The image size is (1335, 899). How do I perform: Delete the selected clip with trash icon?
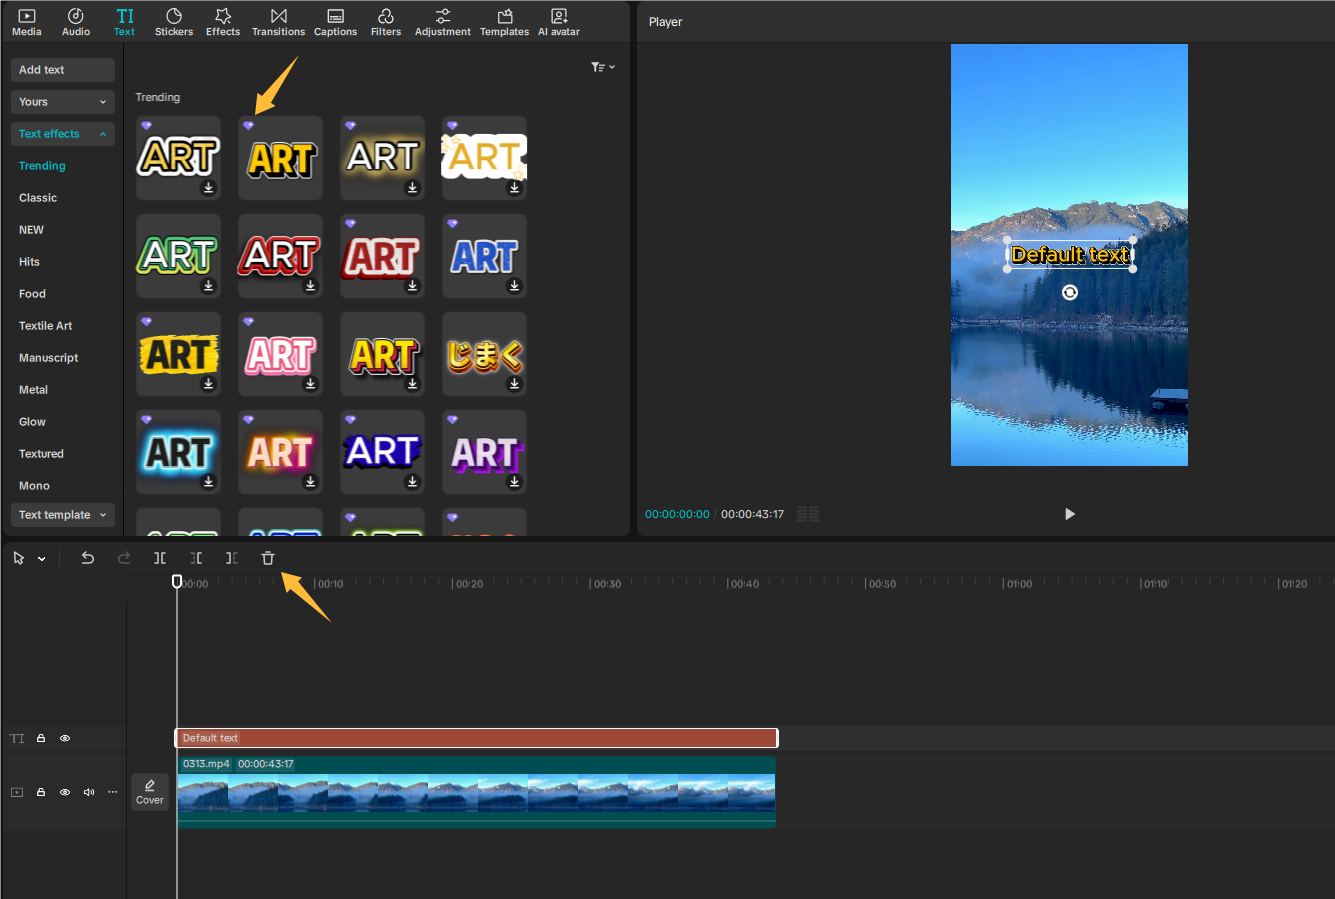267,558
